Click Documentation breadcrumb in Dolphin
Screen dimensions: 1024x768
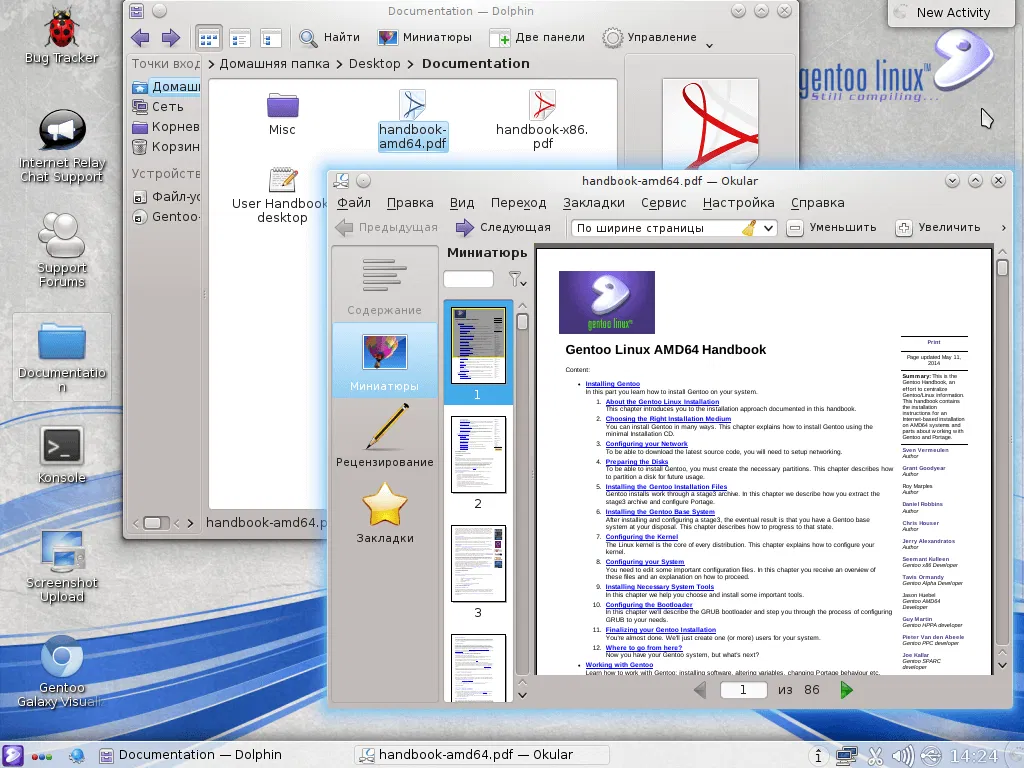pyautogui.click(x=475, y=64)
